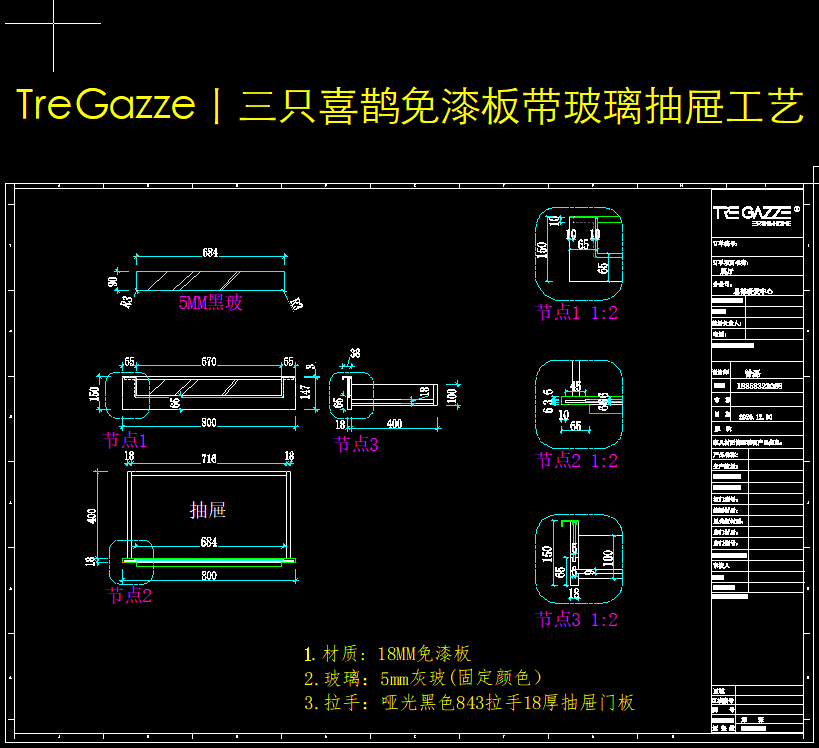The height and width of the screenshot is (748, 819).
Task: Select the 节点2 label under the drawer plan
Action: [129, 595]
